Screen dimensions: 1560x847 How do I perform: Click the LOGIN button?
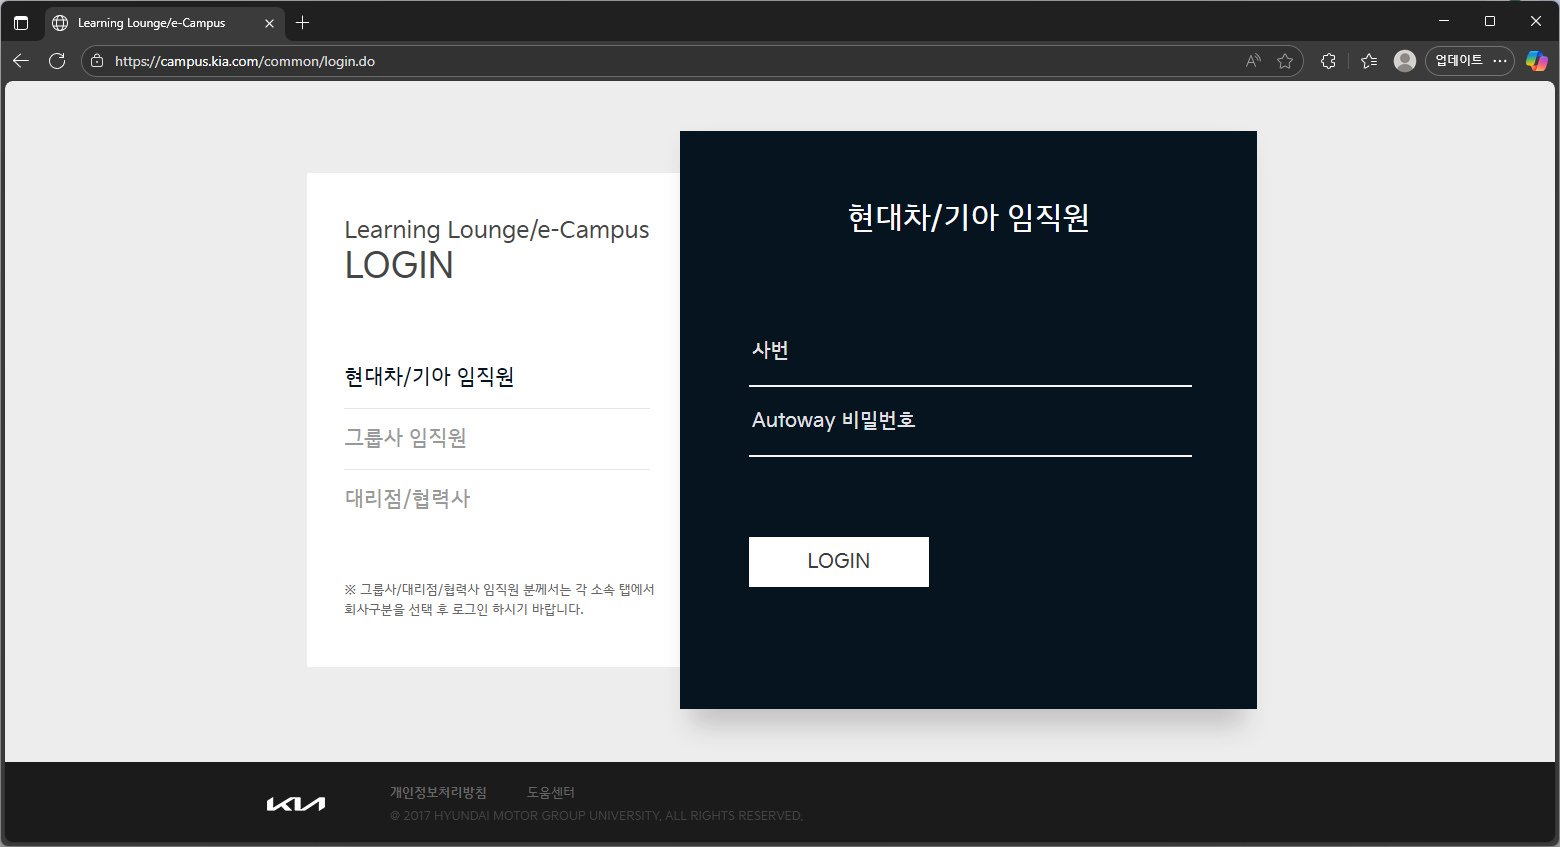point(838,561)
